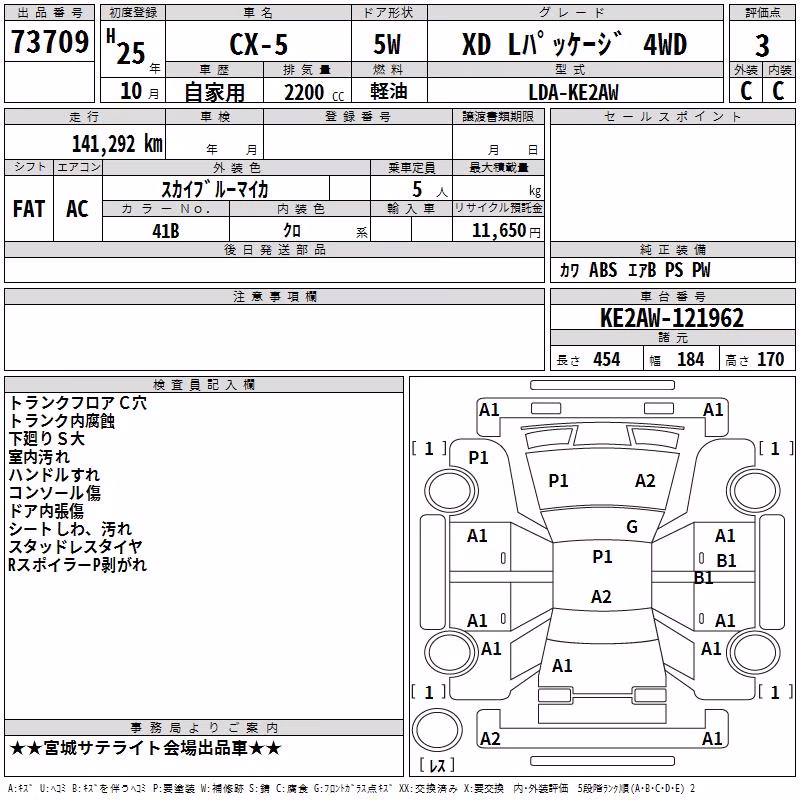Select inspector note ドア内張傷
The width and height of the screenshot is (800, 800).
click(46, 511)
